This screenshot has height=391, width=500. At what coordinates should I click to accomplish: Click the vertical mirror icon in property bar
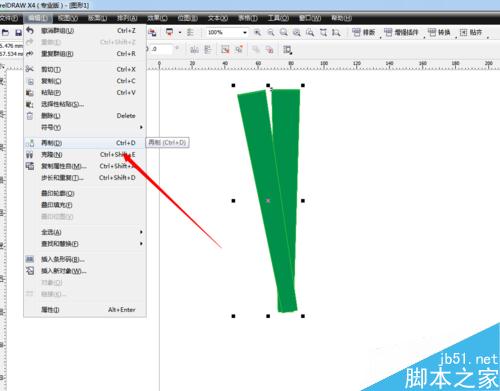click(208, 50)
